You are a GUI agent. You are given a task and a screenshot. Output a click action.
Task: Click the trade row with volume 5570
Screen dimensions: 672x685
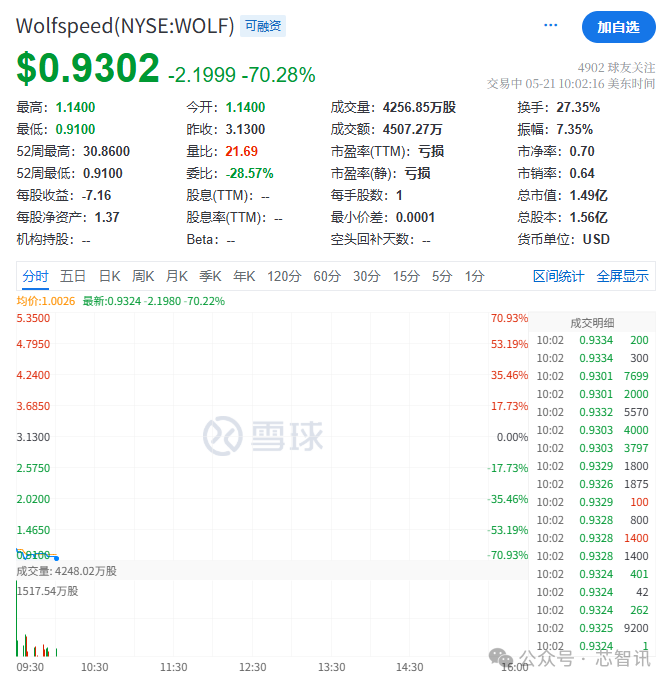592,412
